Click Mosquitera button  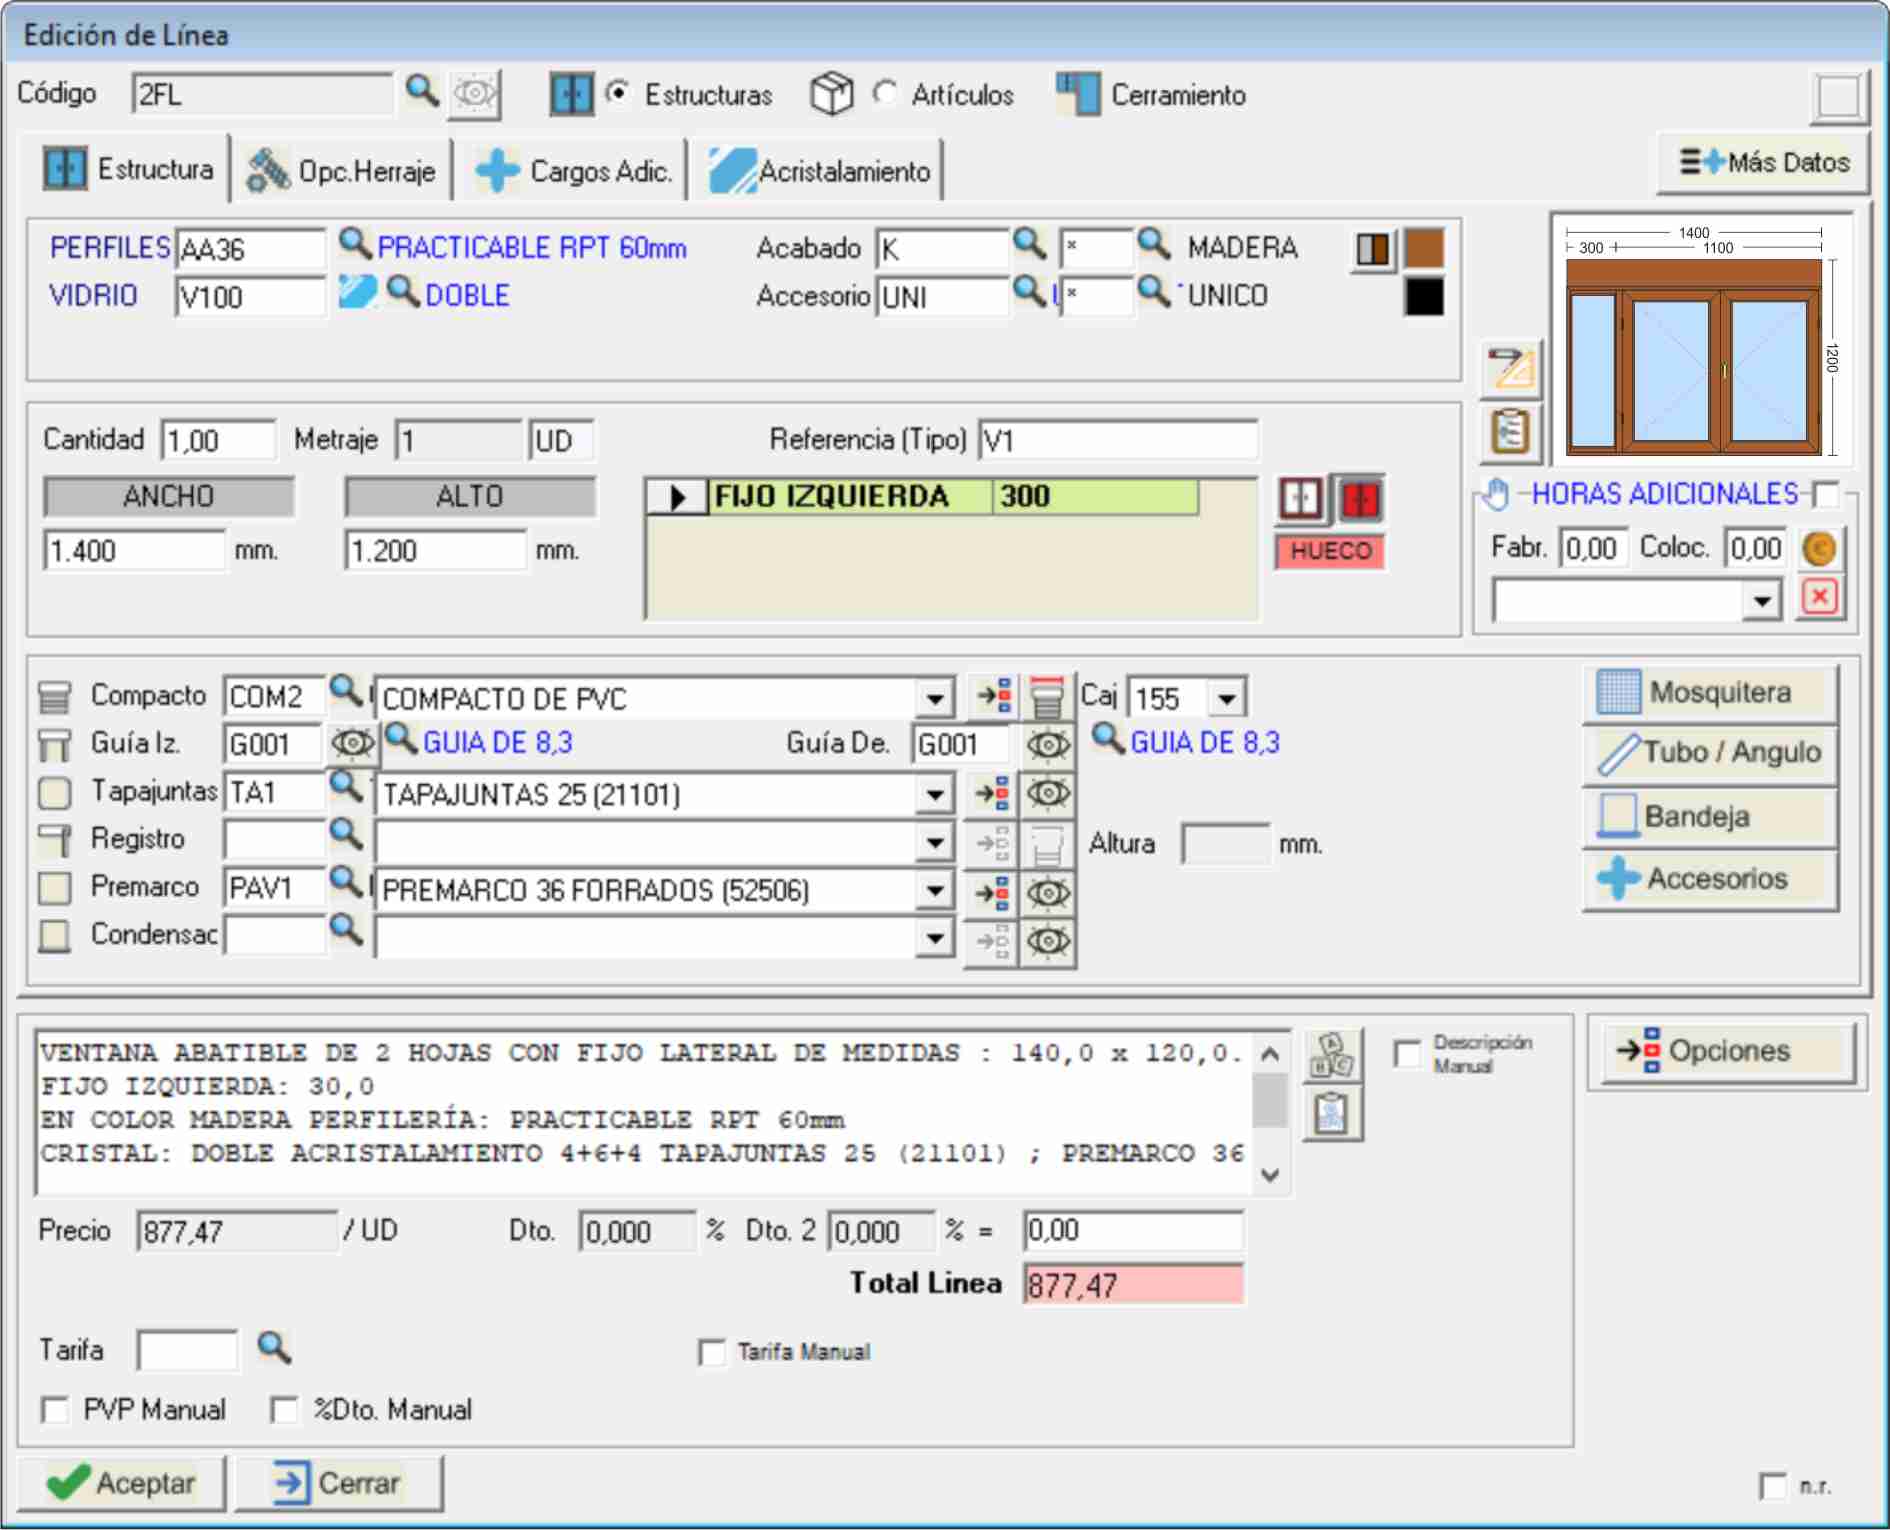tap(1710, 692)
